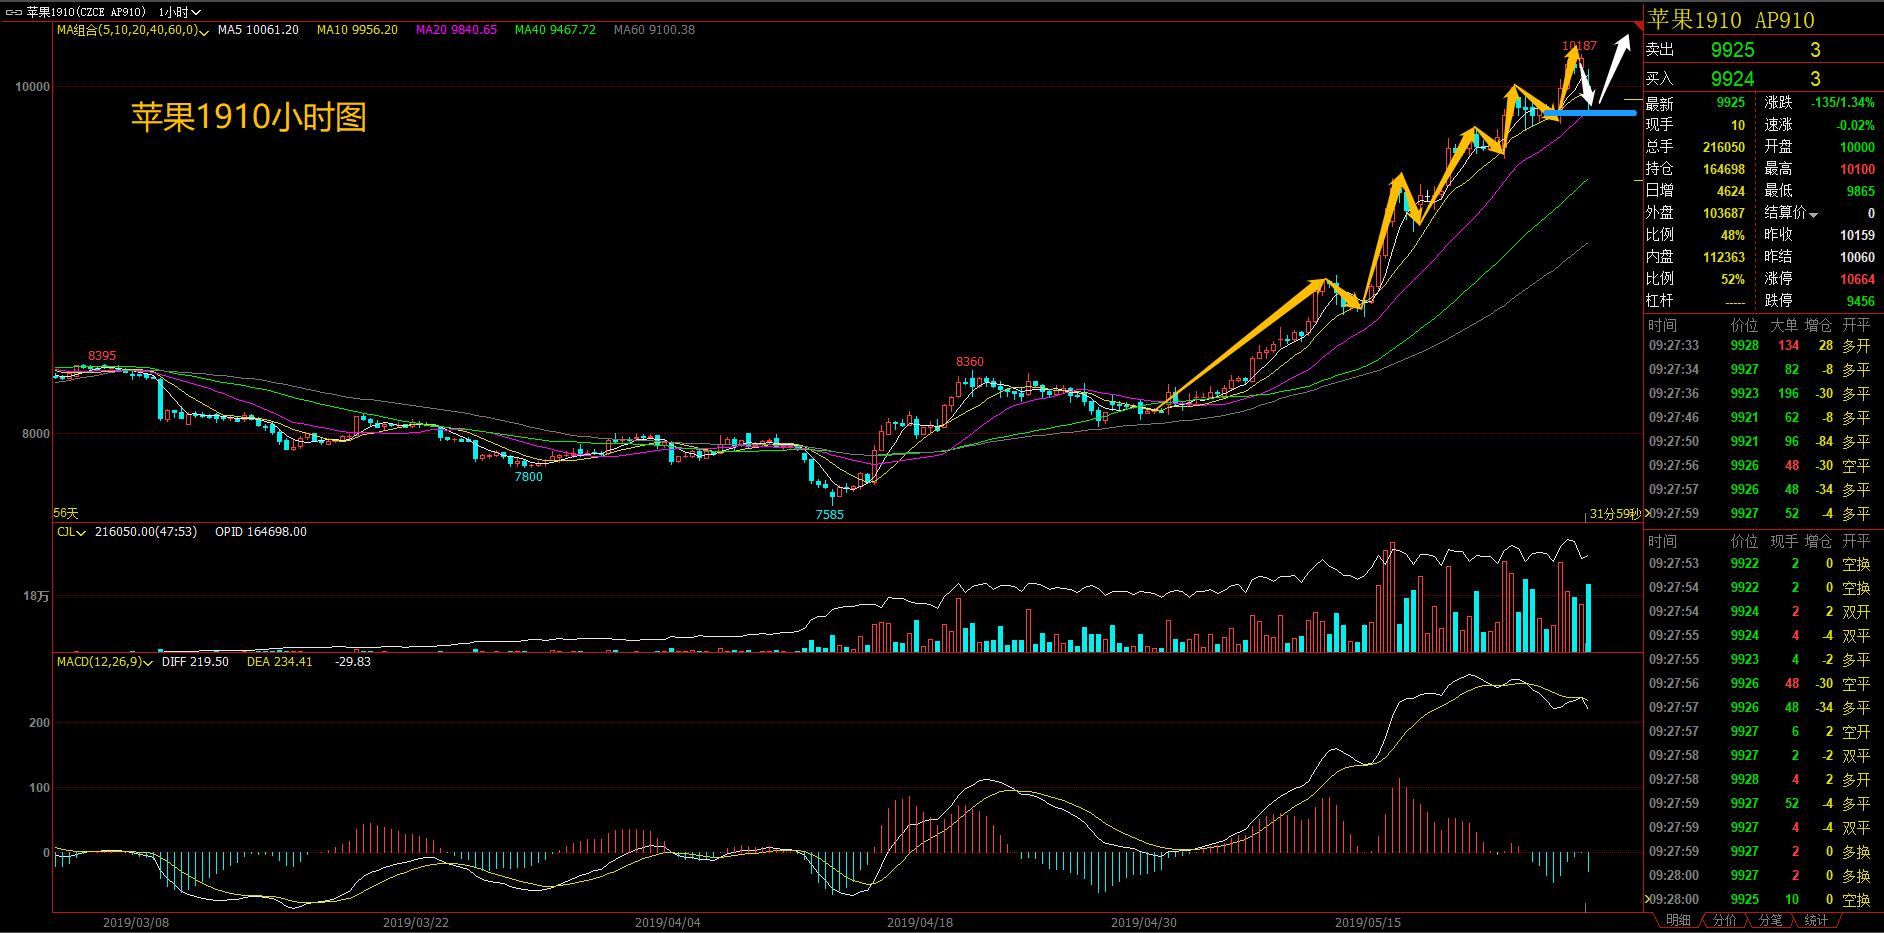This screenshot has width=1884, height=933.
Task: Click the 10187 high price label on chart
Action: 1579,46
